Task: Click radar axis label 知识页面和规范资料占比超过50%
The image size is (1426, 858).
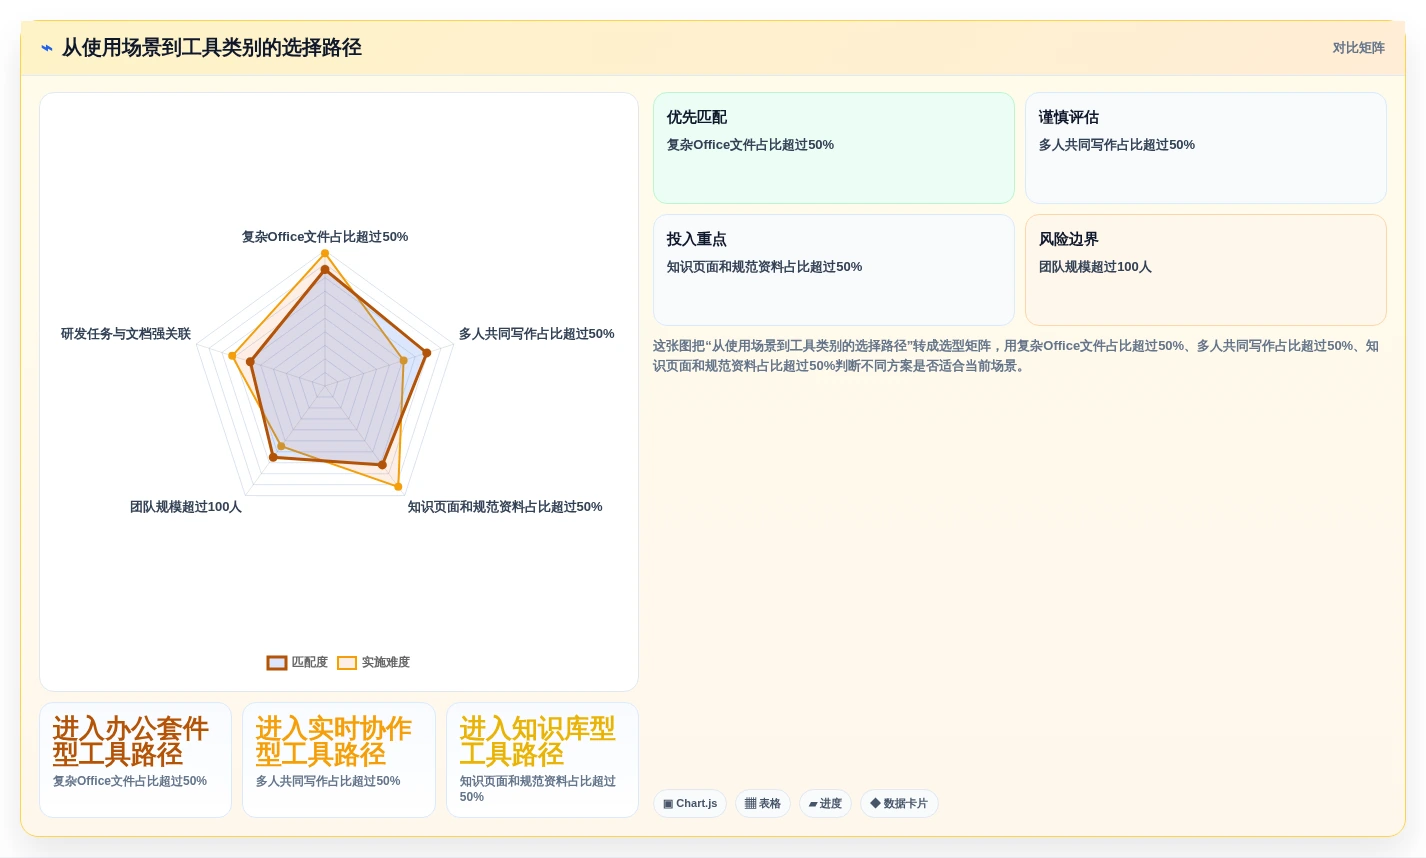Action: [x=505, y=507]
